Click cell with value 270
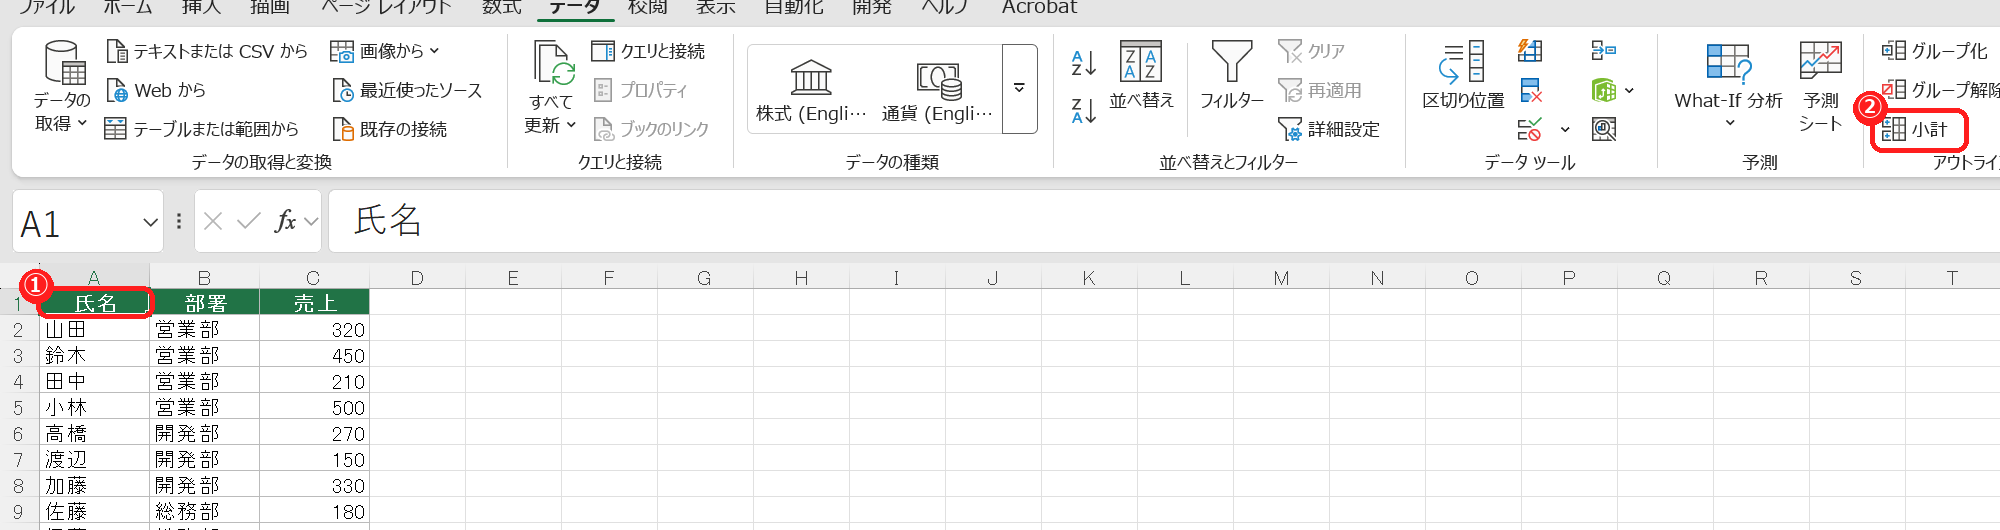This screenshot has width=2000, height=530. [x=314, y=433]
